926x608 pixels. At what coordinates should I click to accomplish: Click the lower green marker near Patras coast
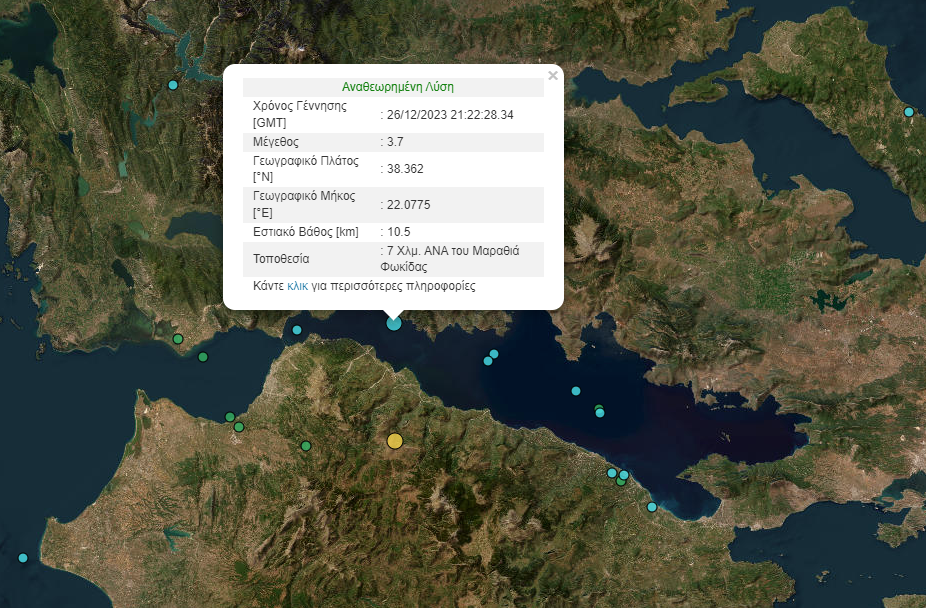point(239,427)
